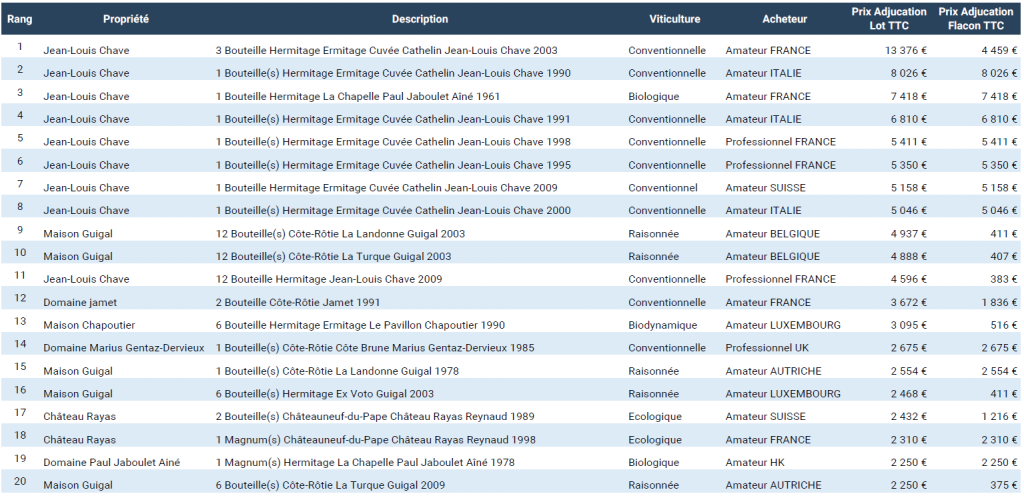Click the Domaine Marius Gentaz-Dervieux property cell
Image resolution: width=1024 pixels, height=496 pixels.
[124, 348]
